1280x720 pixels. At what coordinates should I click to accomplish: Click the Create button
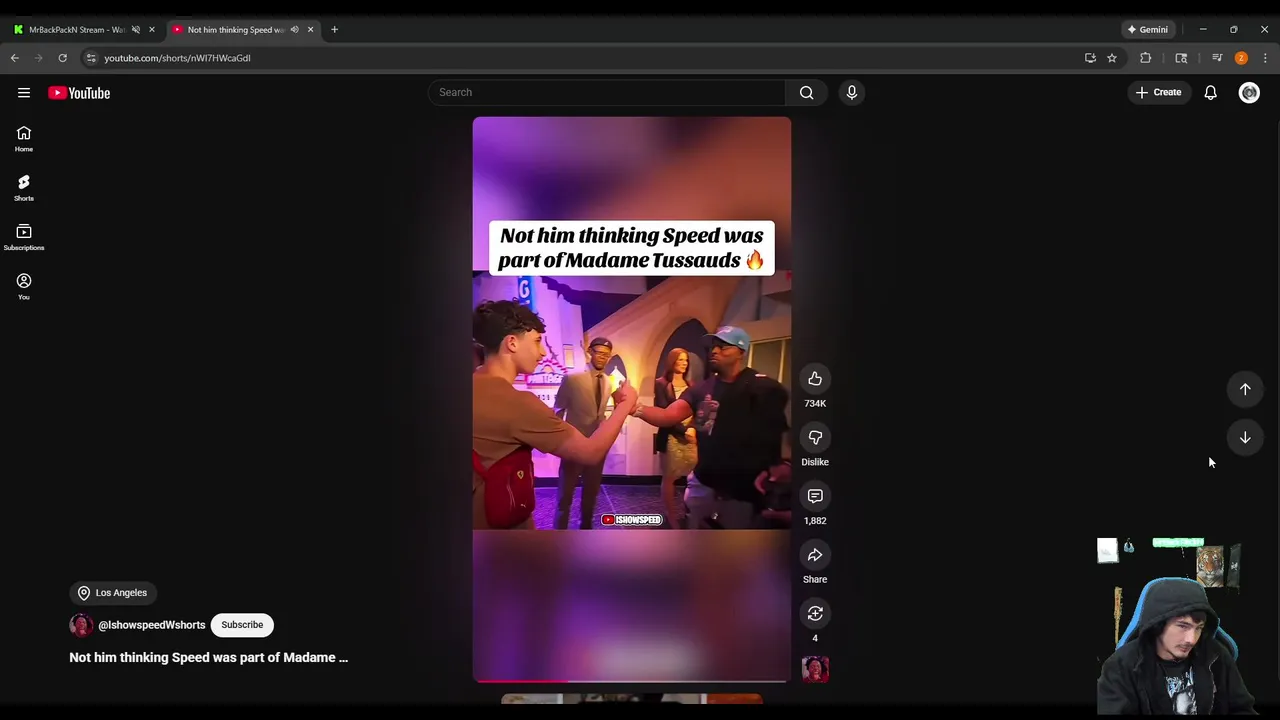[x=1158, y=92]
